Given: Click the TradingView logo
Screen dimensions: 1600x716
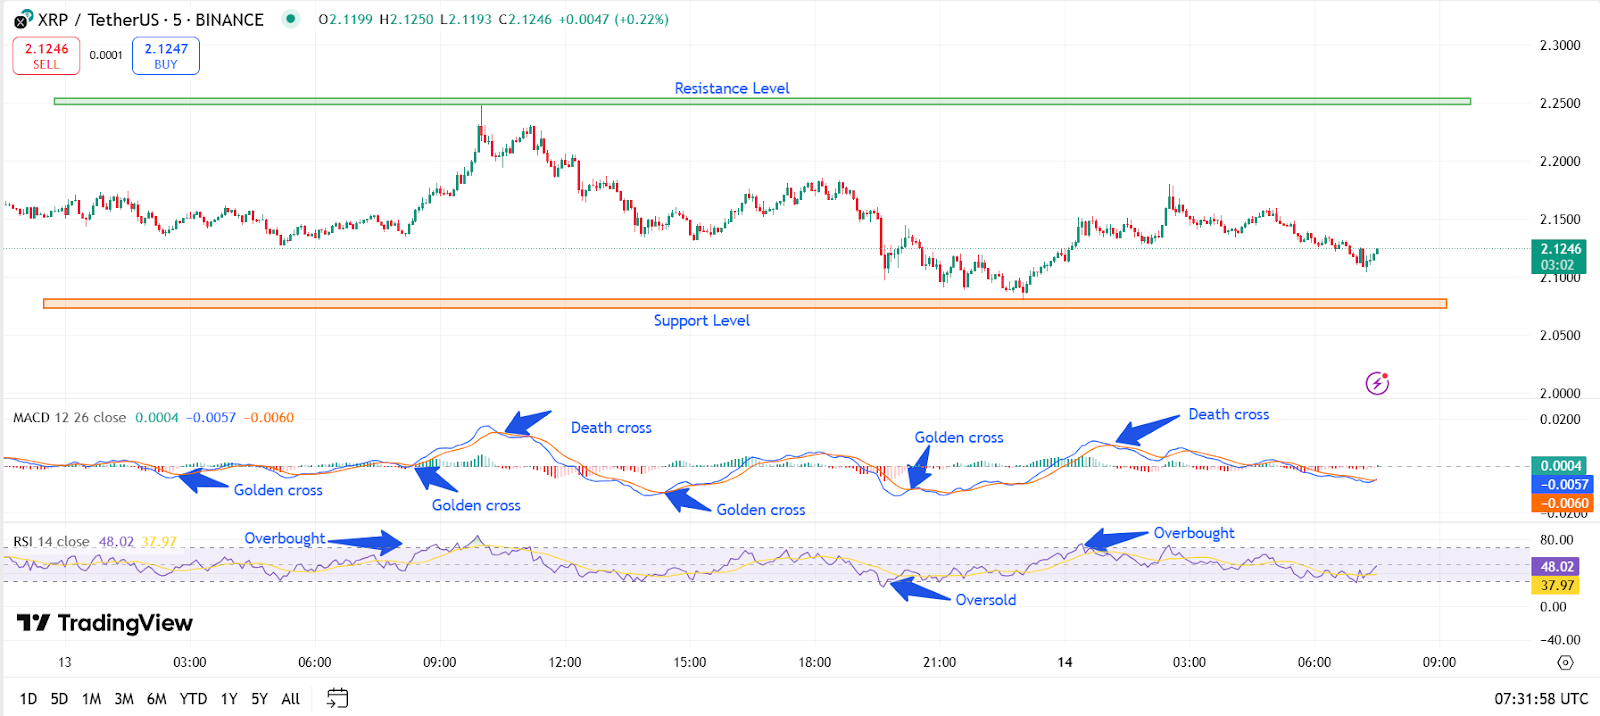Looking at the screenshot, I should click(x=105, y=623).
